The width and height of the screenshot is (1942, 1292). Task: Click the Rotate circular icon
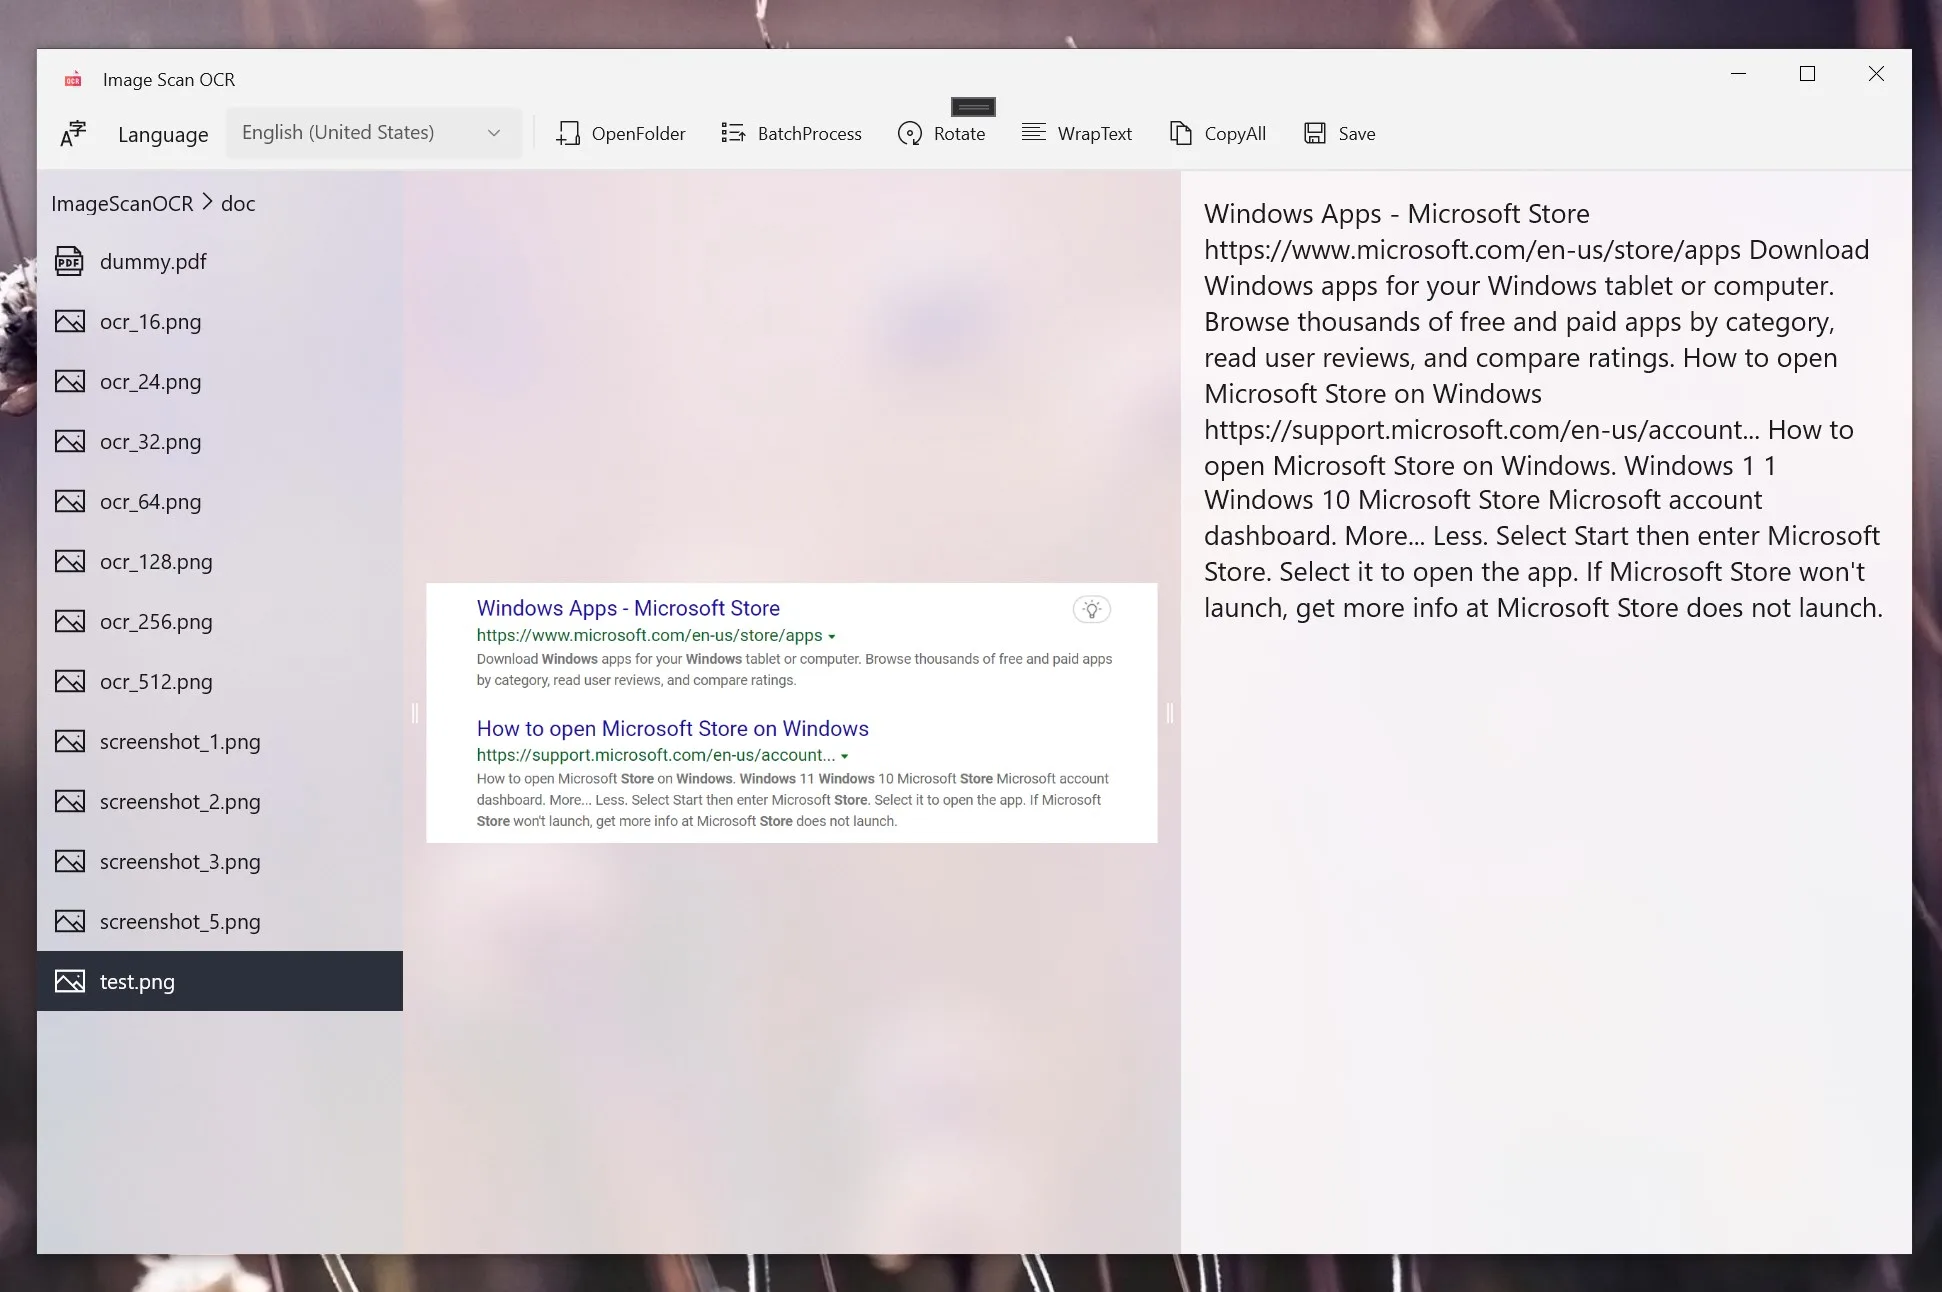click(909, 134)
